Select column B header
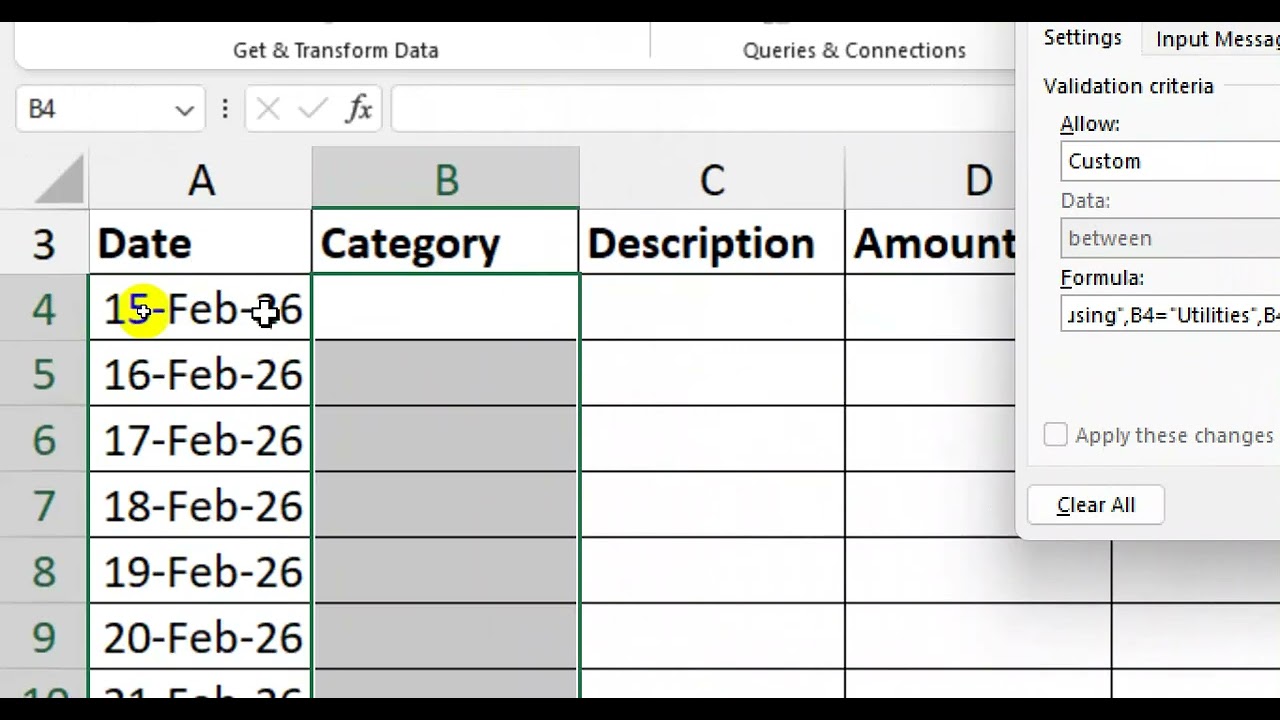The height and width of the screenshot is (720, 1280). click(x=446, y=180)
